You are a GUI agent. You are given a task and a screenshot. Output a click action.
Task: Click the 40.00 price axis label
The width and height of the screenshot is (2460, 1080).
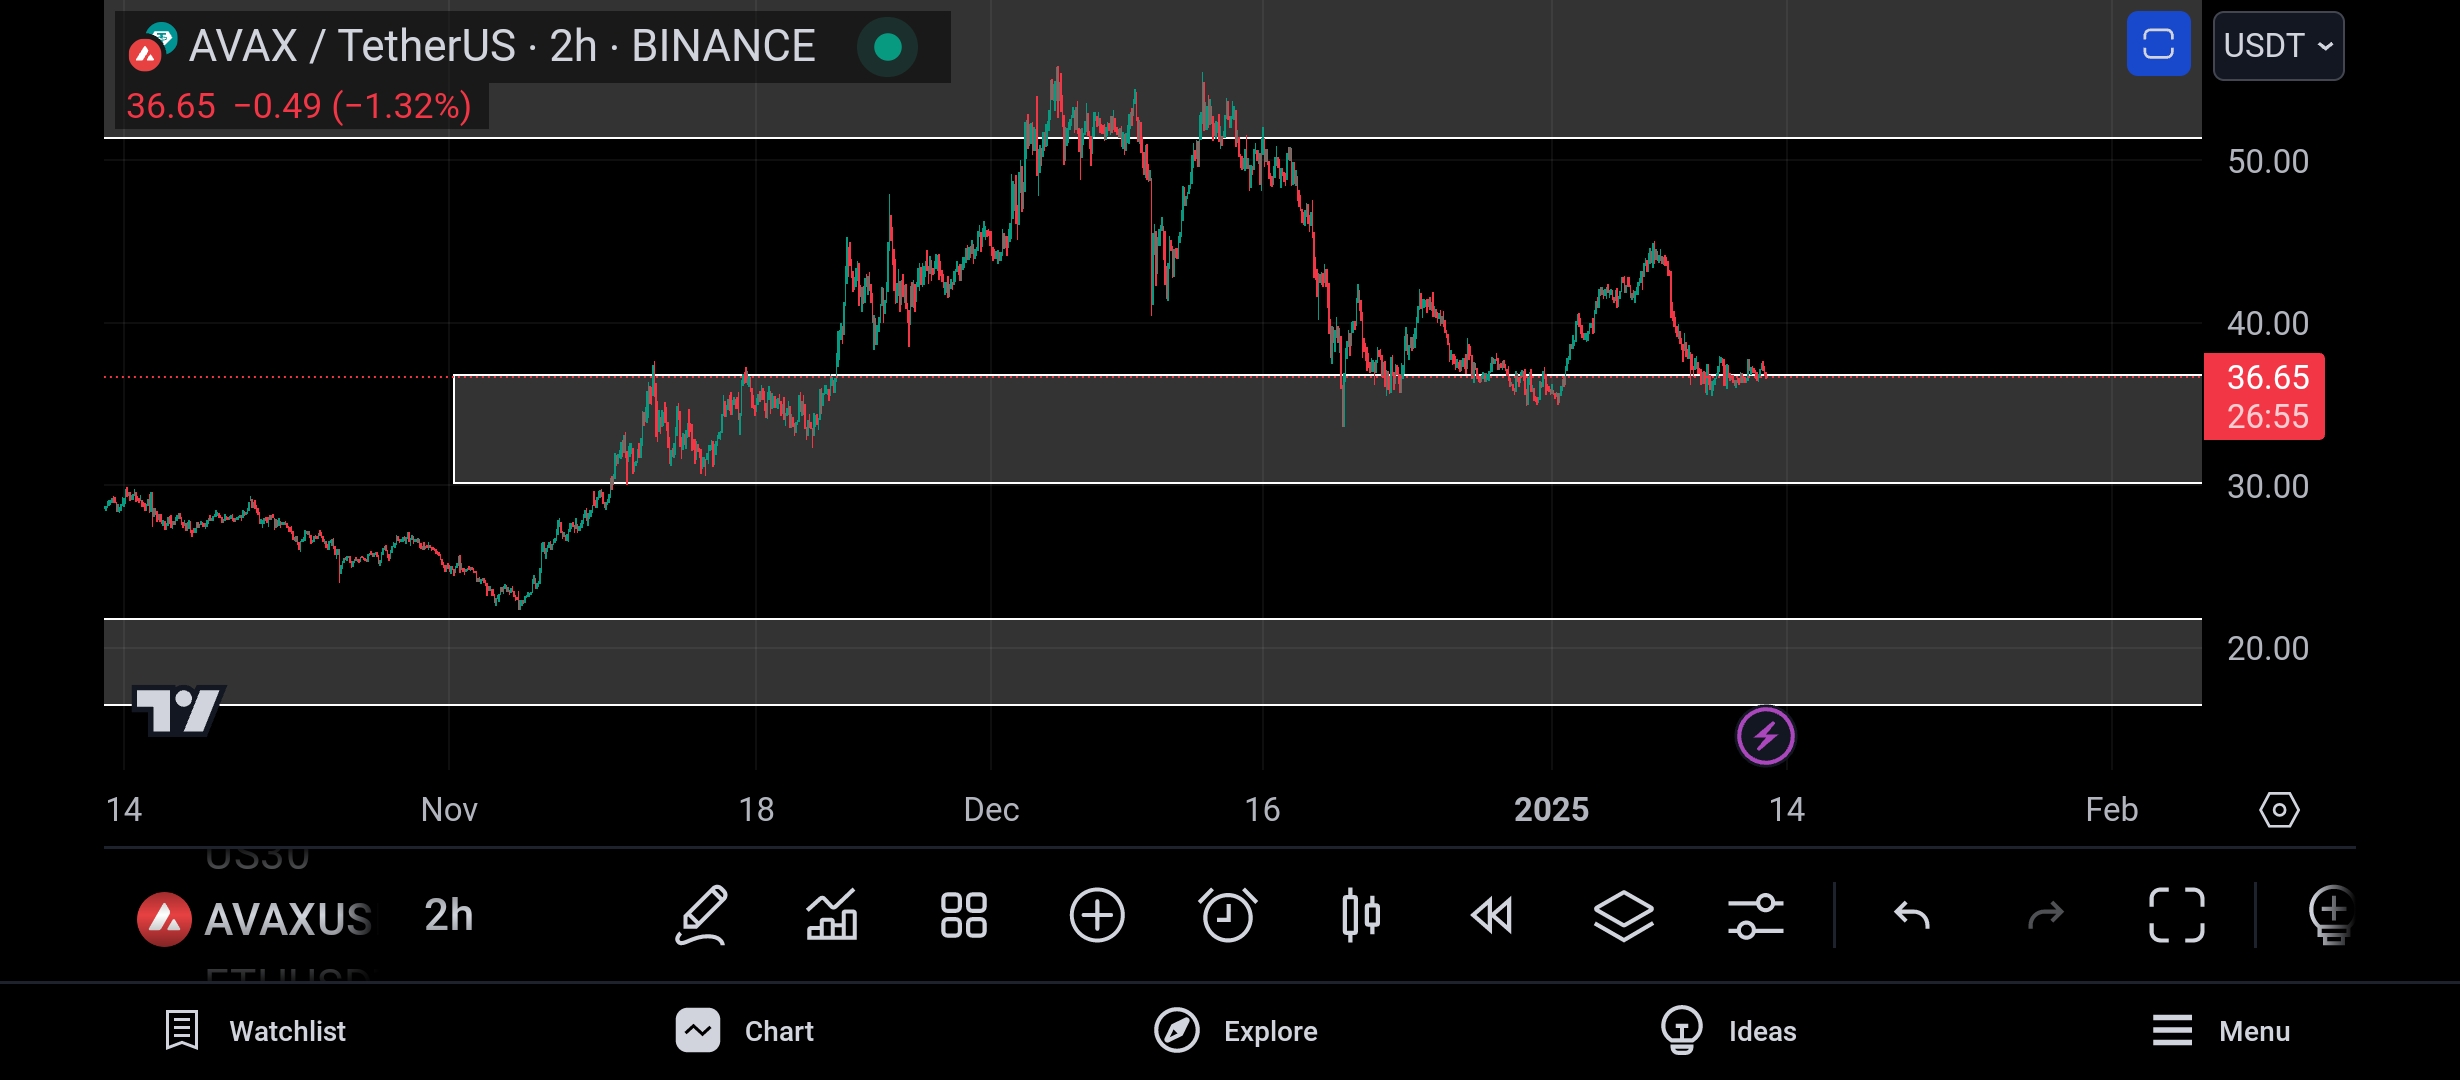click(2268, 323)
